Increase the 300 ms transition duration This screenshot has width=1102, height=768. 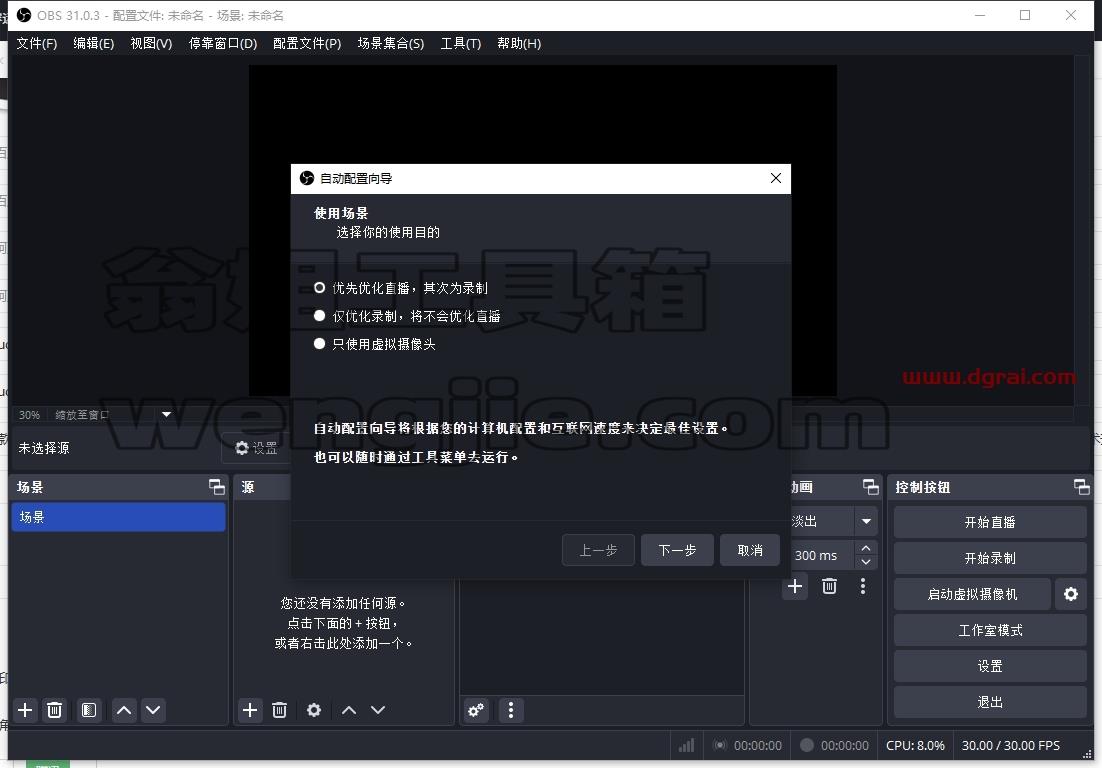click(866, 548)
